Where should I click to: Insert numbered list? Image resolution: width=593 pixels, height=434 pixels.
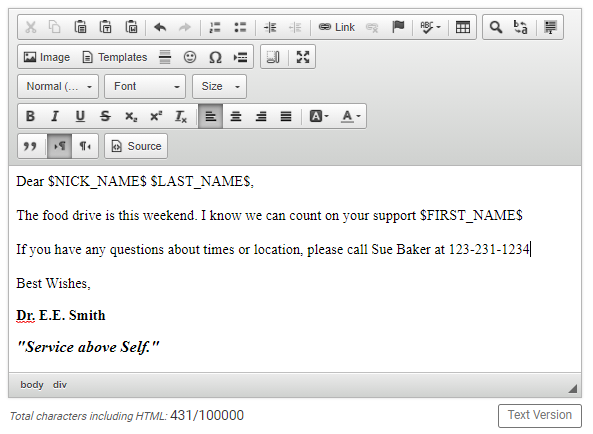coord(215,27)
